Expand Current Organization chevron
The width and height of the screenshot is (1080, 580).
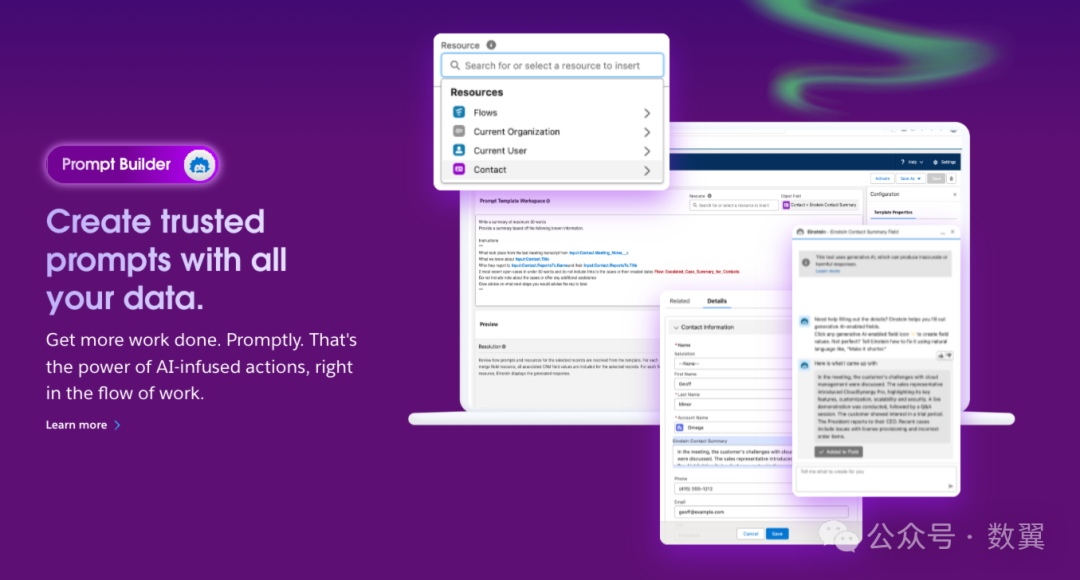647,132
